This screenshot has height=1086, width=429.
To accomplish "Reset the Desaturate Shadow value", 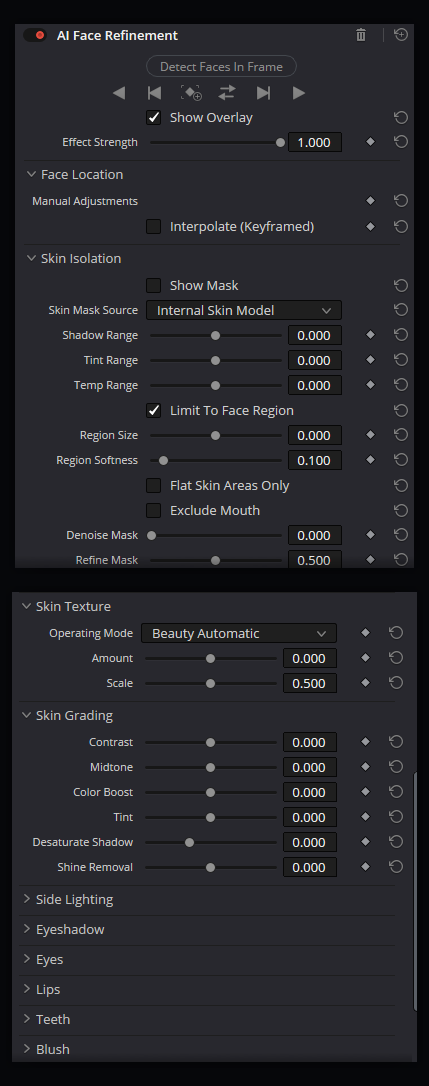I will click(x=396, y=842).
